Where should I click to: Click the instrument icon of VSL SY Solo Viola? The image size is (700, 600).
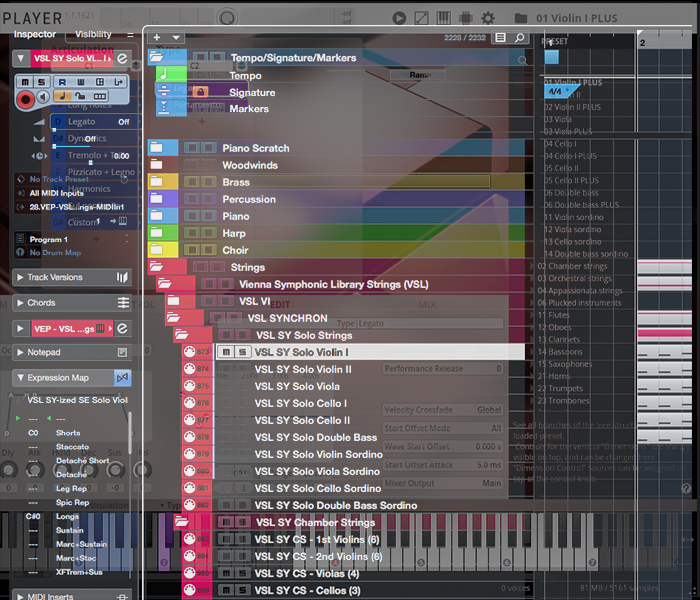[x=189, y=386]
